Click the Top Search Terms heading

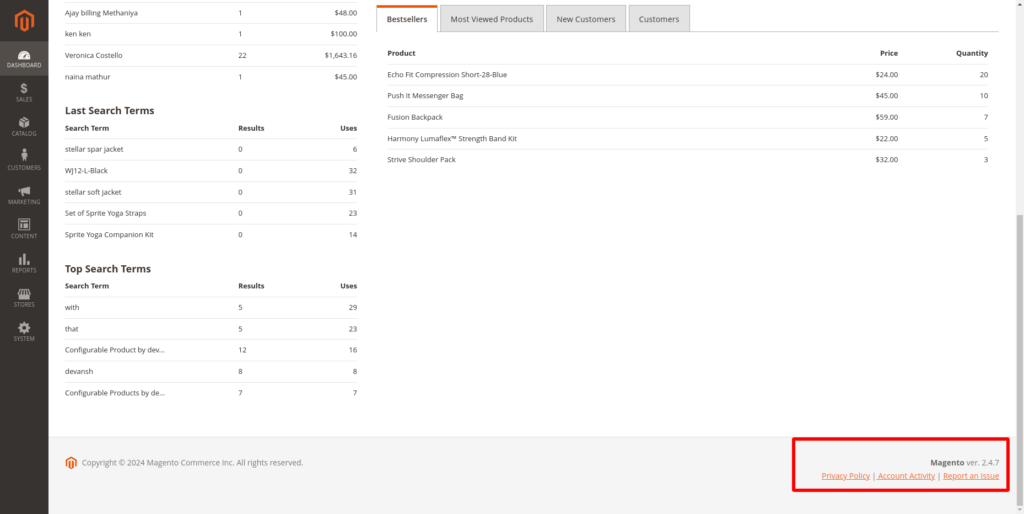tap(108, 268)
